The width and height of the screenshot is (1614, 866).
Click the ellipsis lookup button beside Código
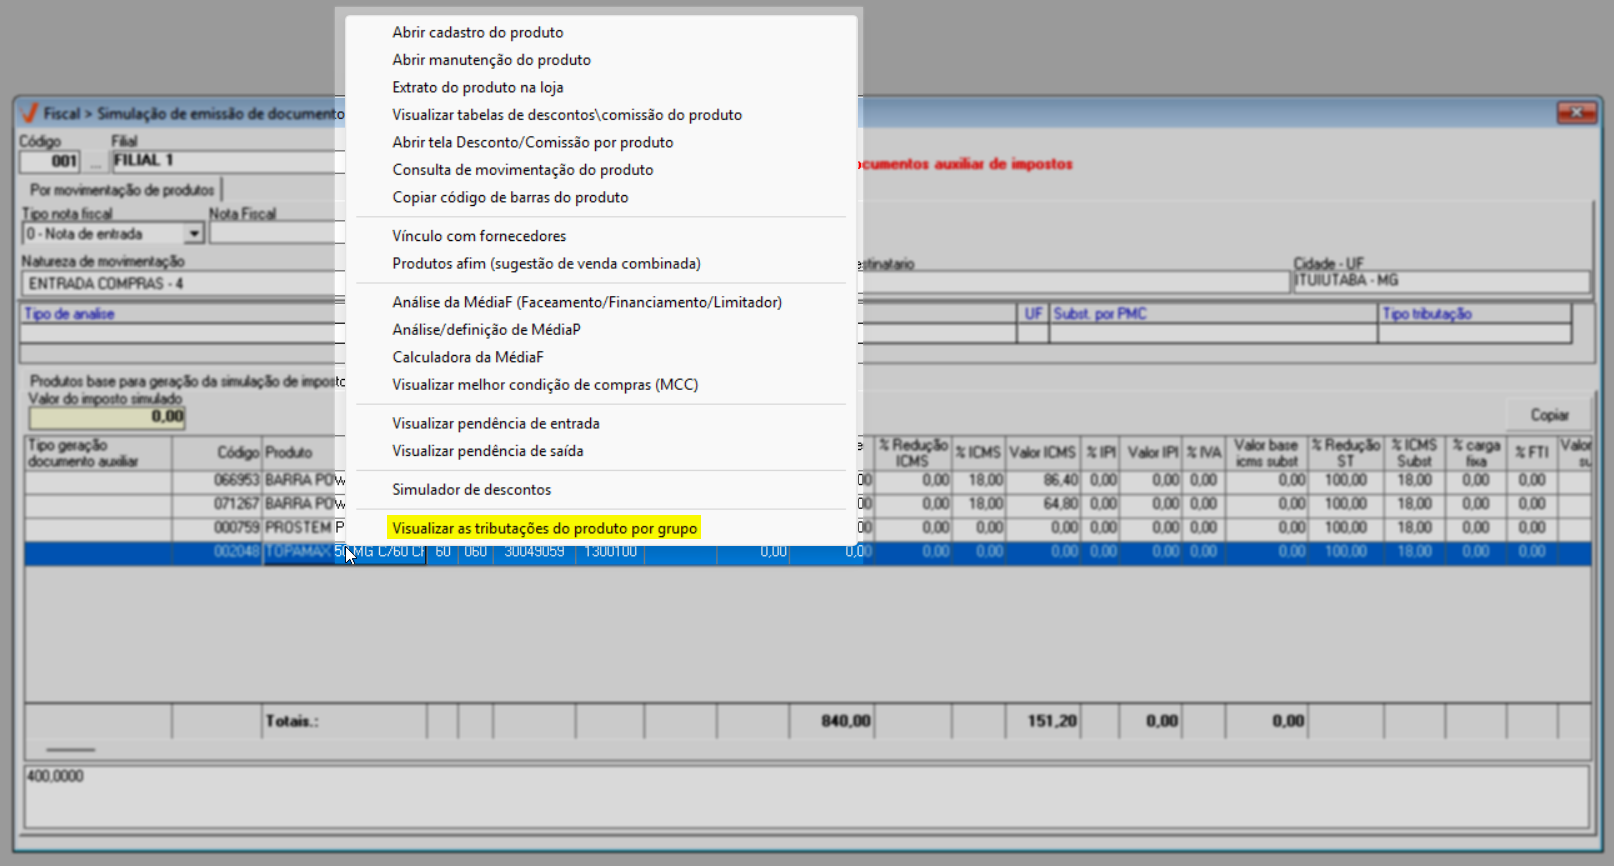[x=95, y=162]
